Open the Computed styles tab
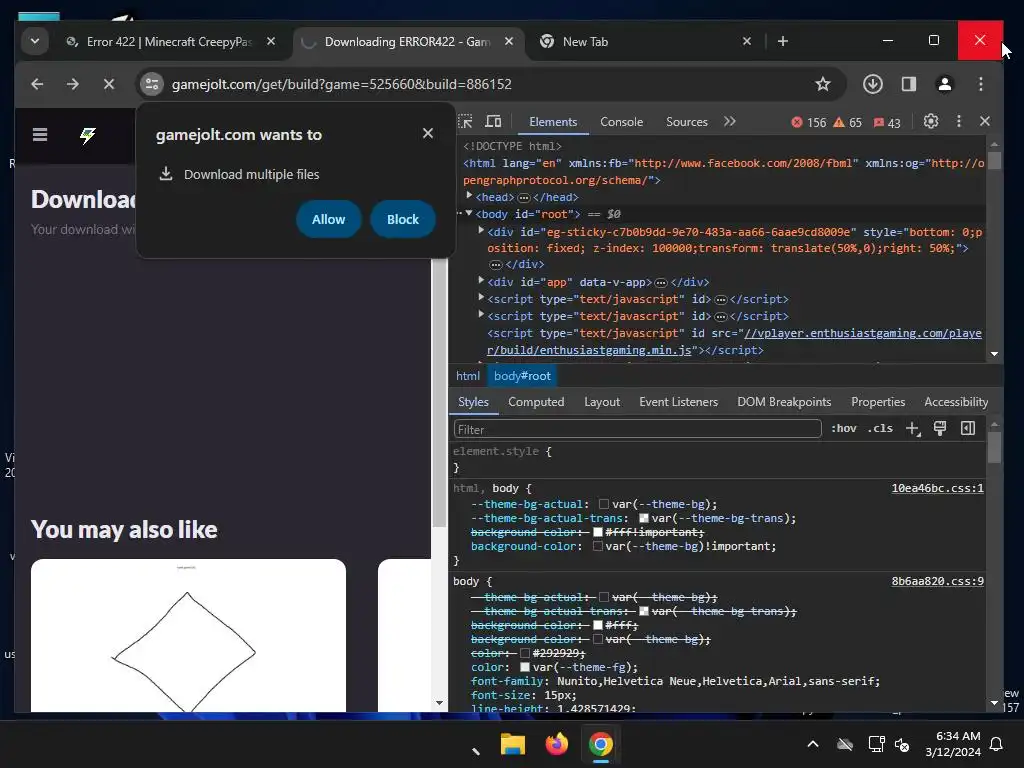1024x768 pixels. (536, 402)
